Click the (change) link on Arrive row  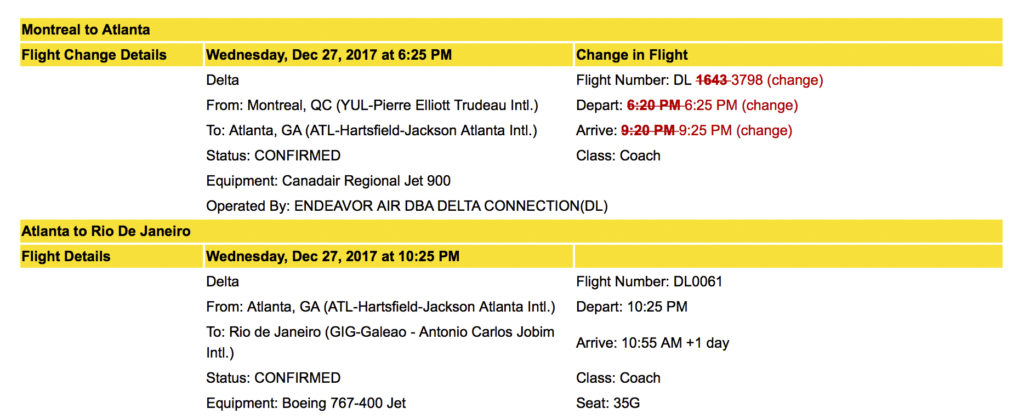pos(764,130)
